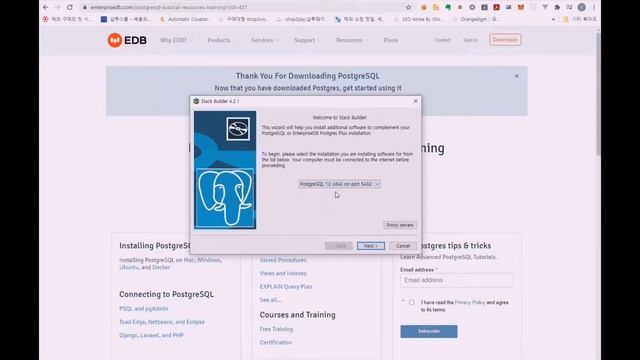This screenshot has height=360, width=640.
Task: Open the Orangedigm bookmark
Action: (x=476, y=19)
